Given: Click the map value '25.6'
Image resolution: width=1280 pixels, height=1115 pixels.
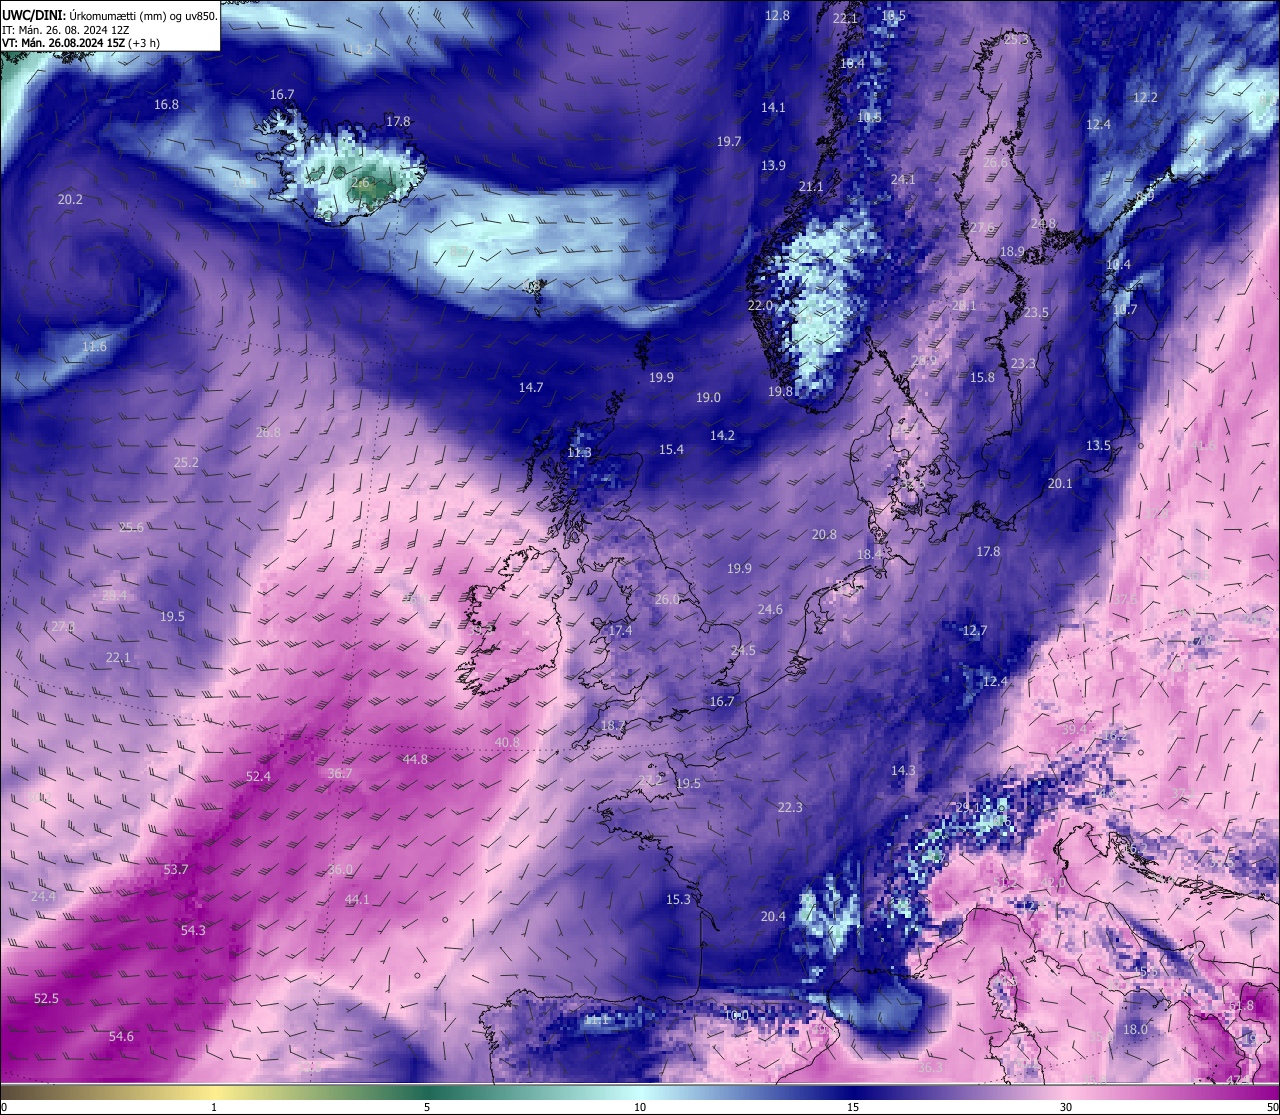Looking at the screenshot, I should tap(131, 528).
